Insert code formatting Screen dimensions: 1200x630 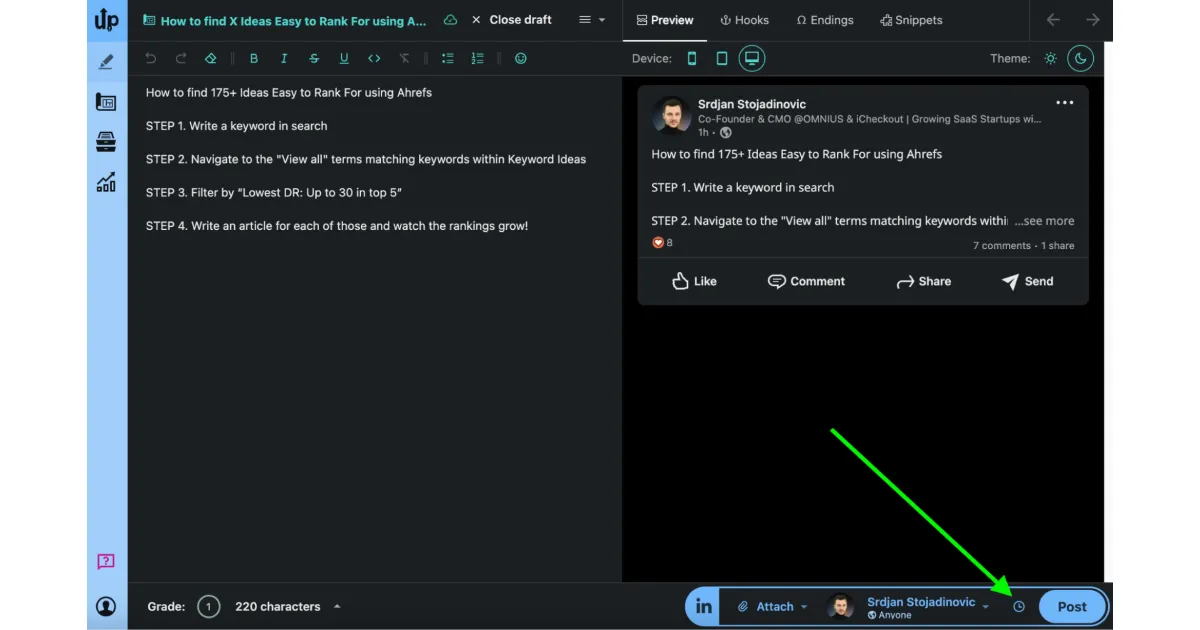pos(374,59)
